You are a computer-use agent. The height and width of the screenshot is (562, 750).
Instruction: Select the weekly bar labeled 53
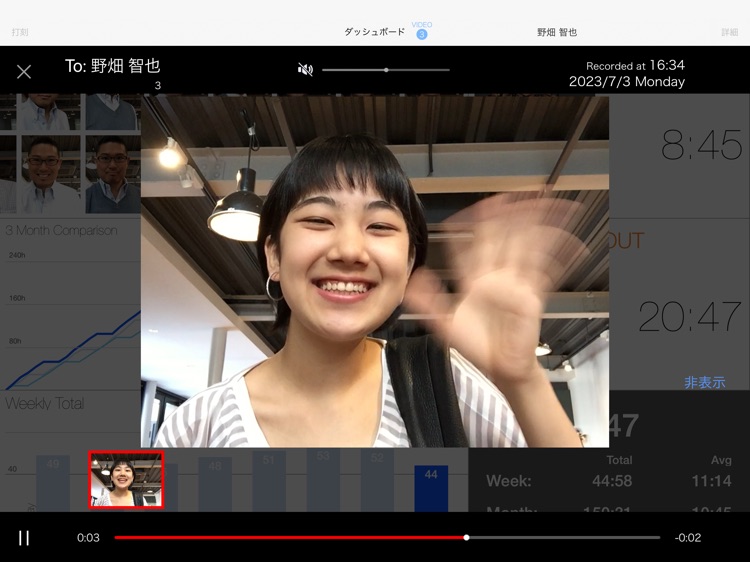coord(323,480)
